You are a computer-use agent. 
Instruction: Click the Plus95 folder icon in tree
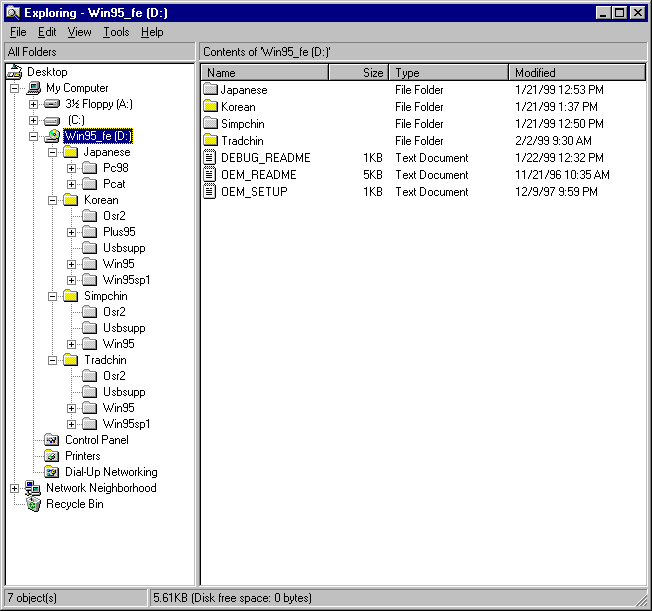coord(89,232)
